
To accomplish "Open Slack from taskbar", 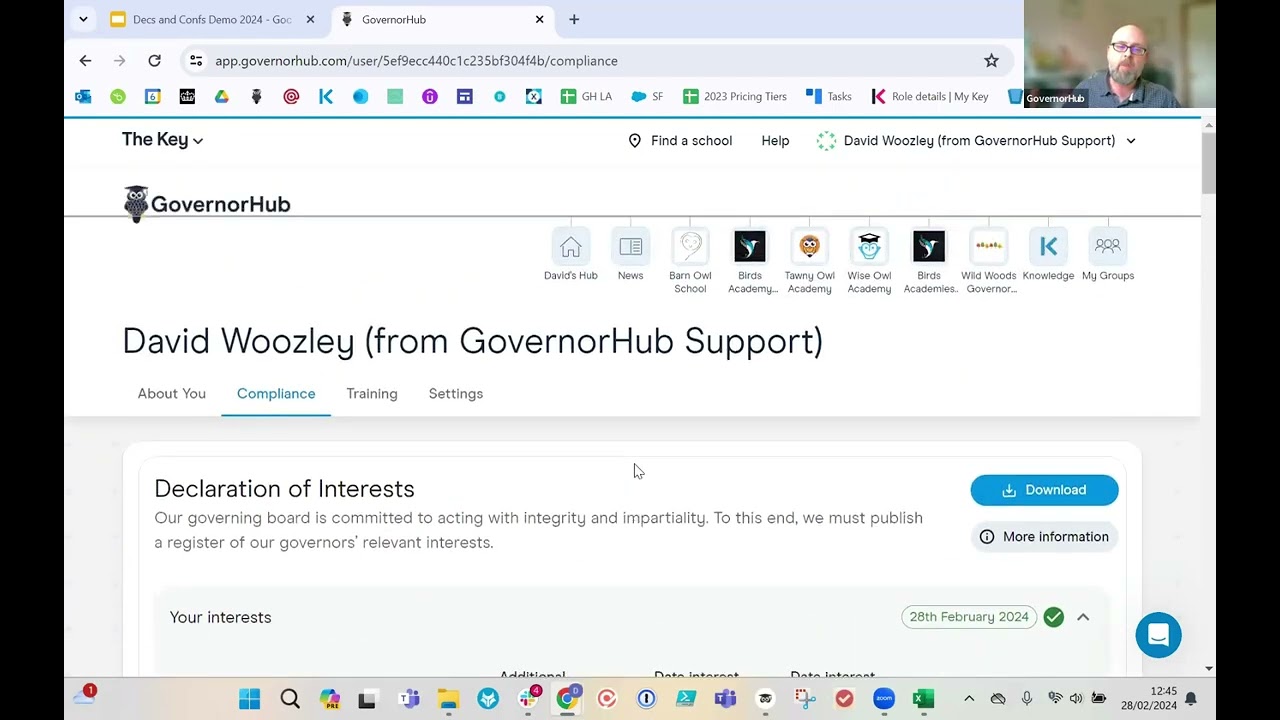I will (x=527, y=699).
